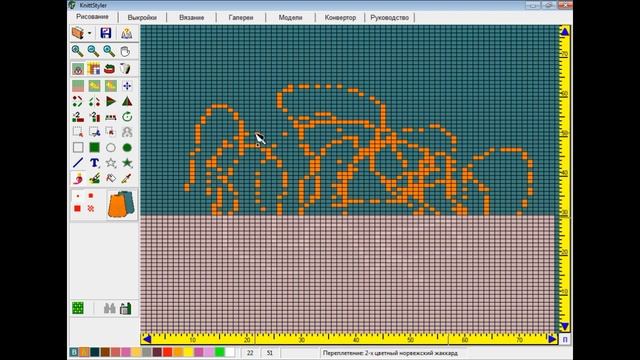The image size is (640, 360).
Task: Switch to the Рисование tab
Action: [92, 17]
